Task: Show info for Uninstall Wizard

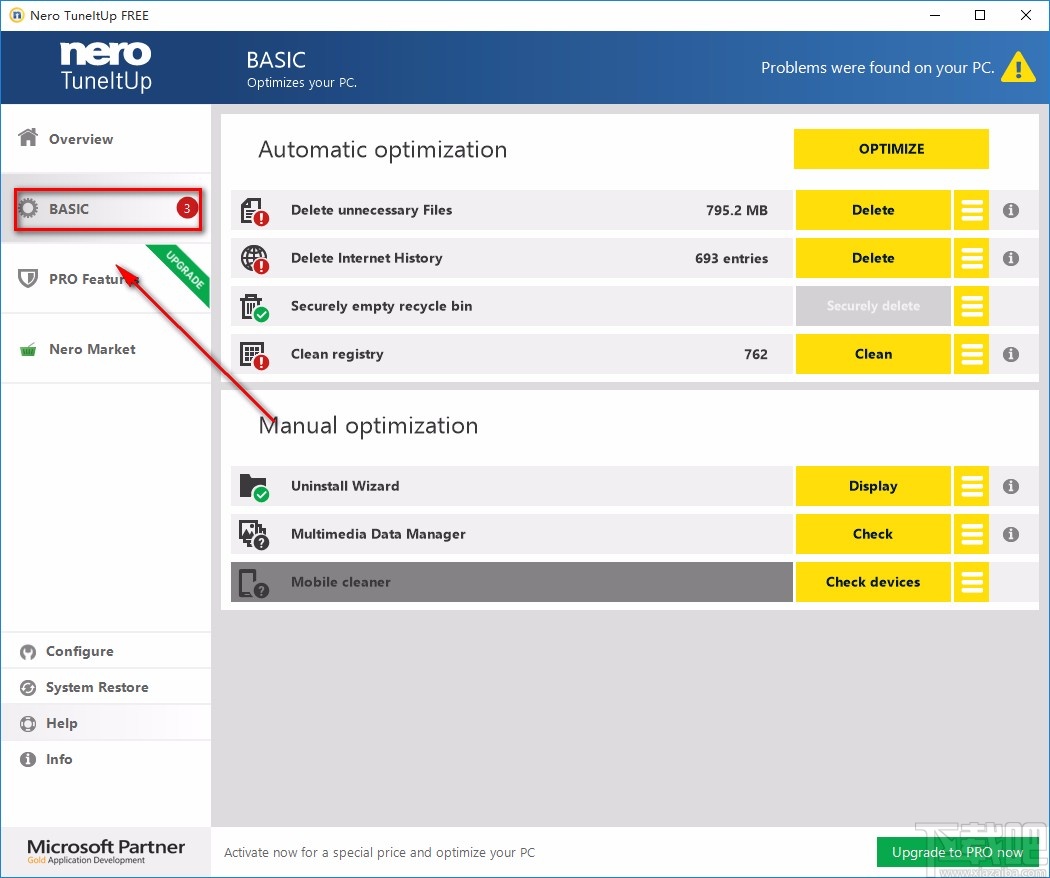Action: pos(1010,486)
